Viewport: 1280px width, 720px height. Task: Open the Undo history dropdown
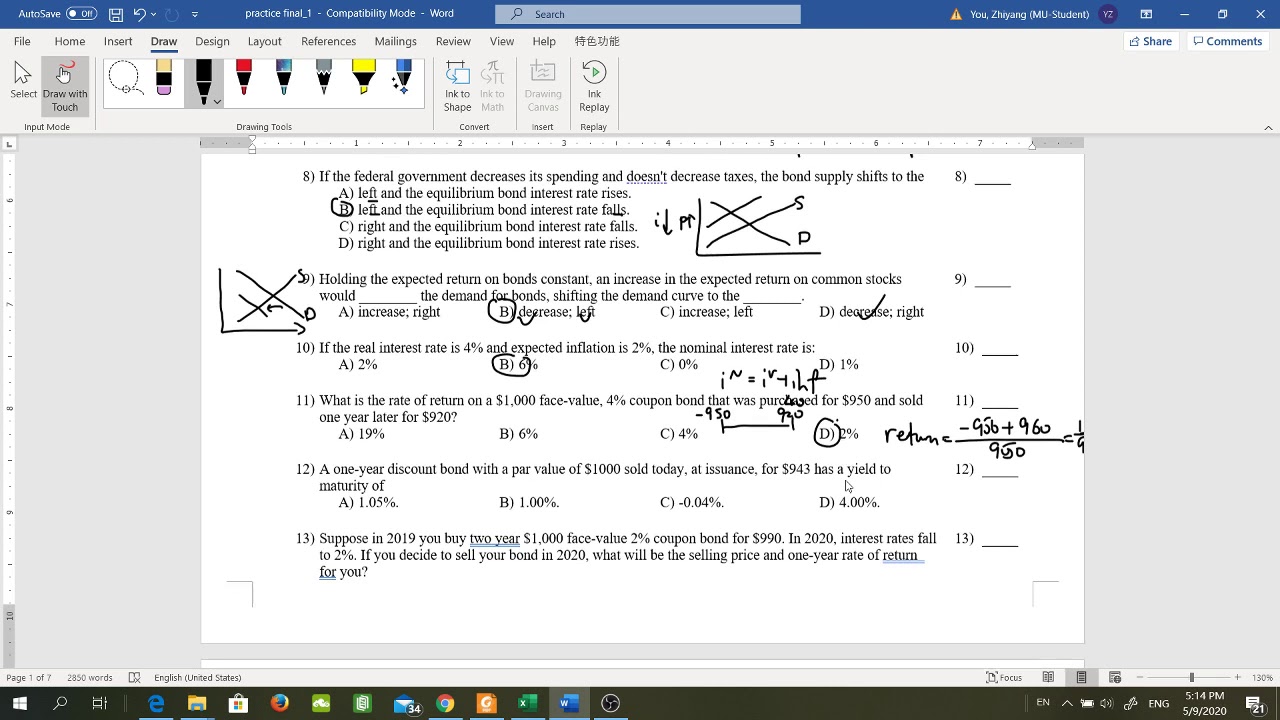[x=154, y=14]
